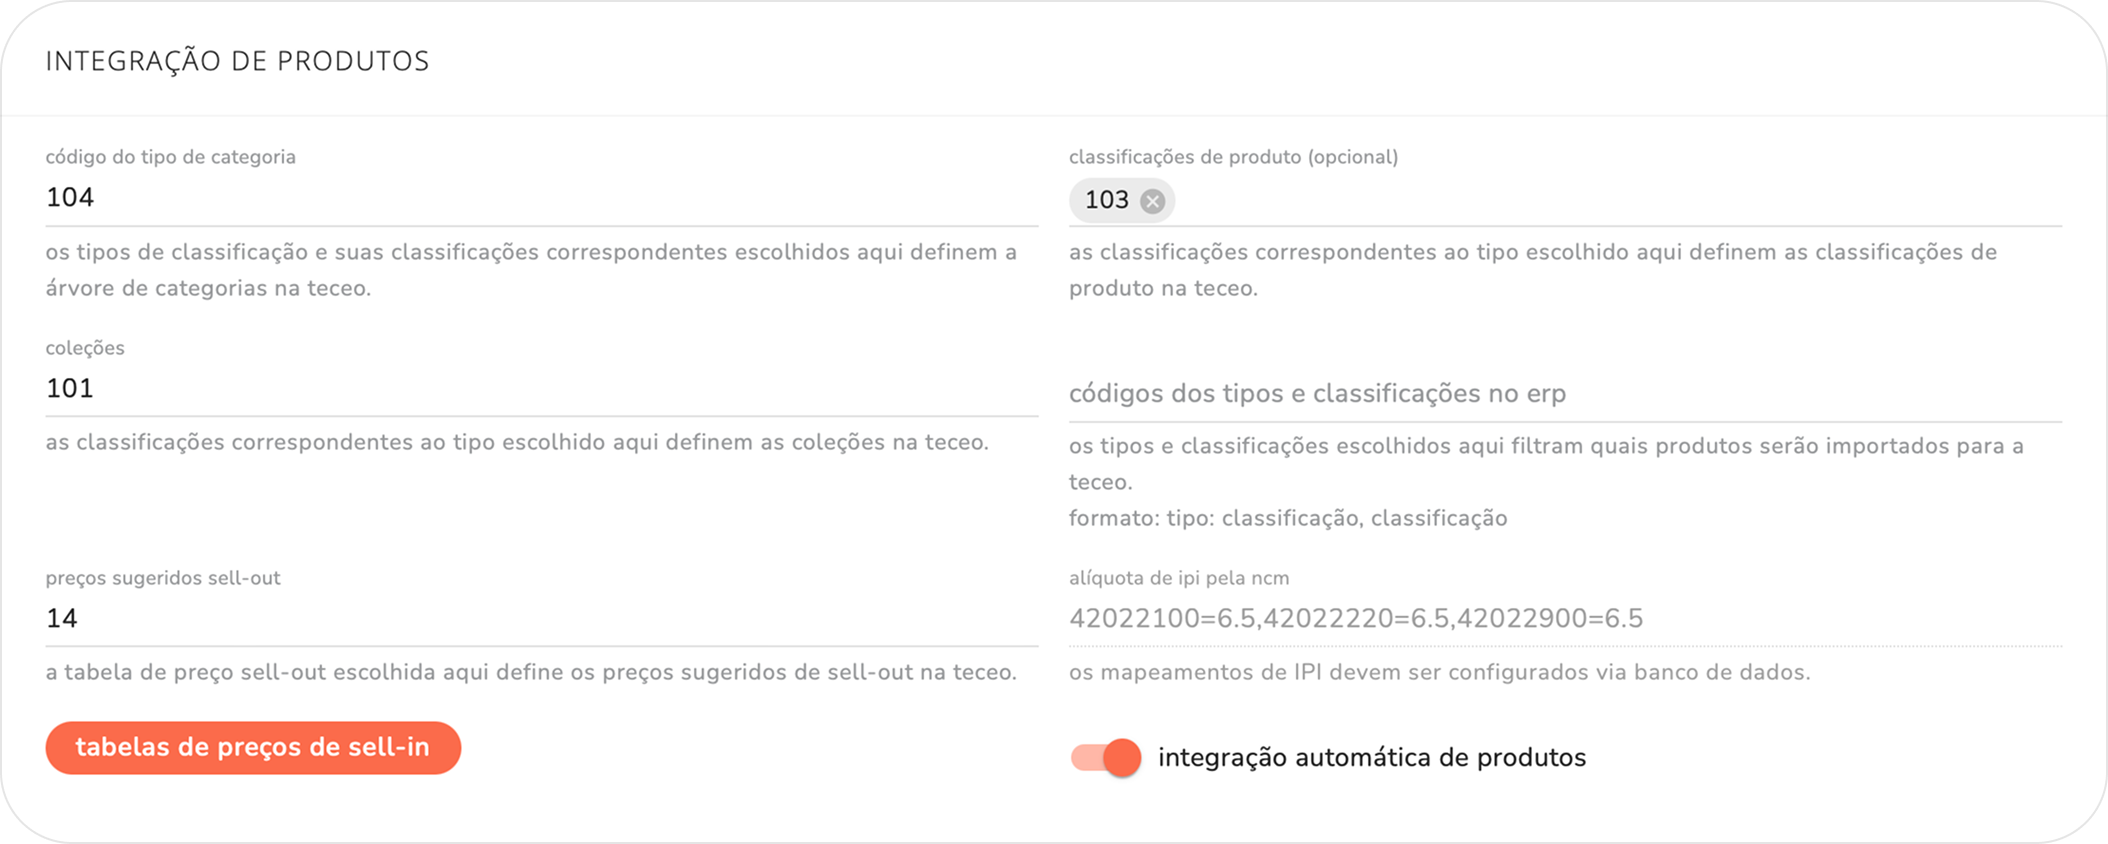Remove the 103 classification chip
Screen dimensions: 2108x844
coord(1153,201)
